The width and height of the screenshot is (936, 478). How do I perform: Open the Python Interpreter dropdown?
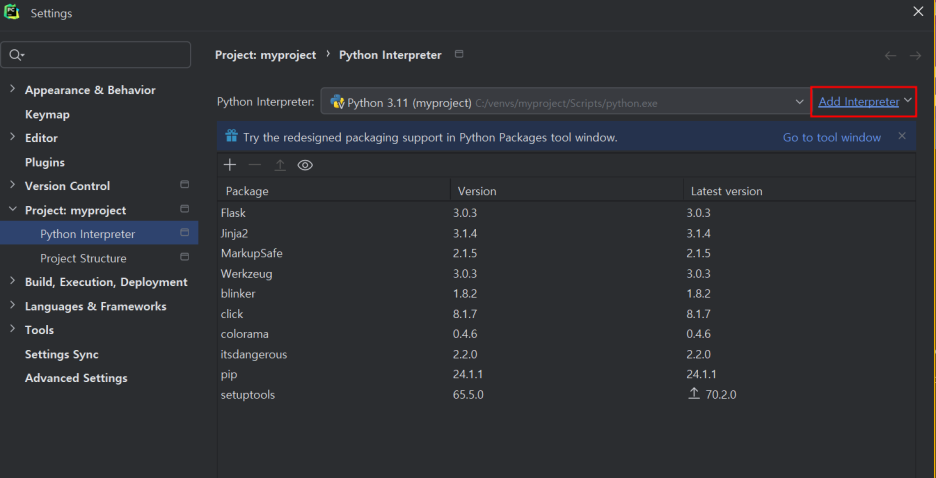[565, 101]
